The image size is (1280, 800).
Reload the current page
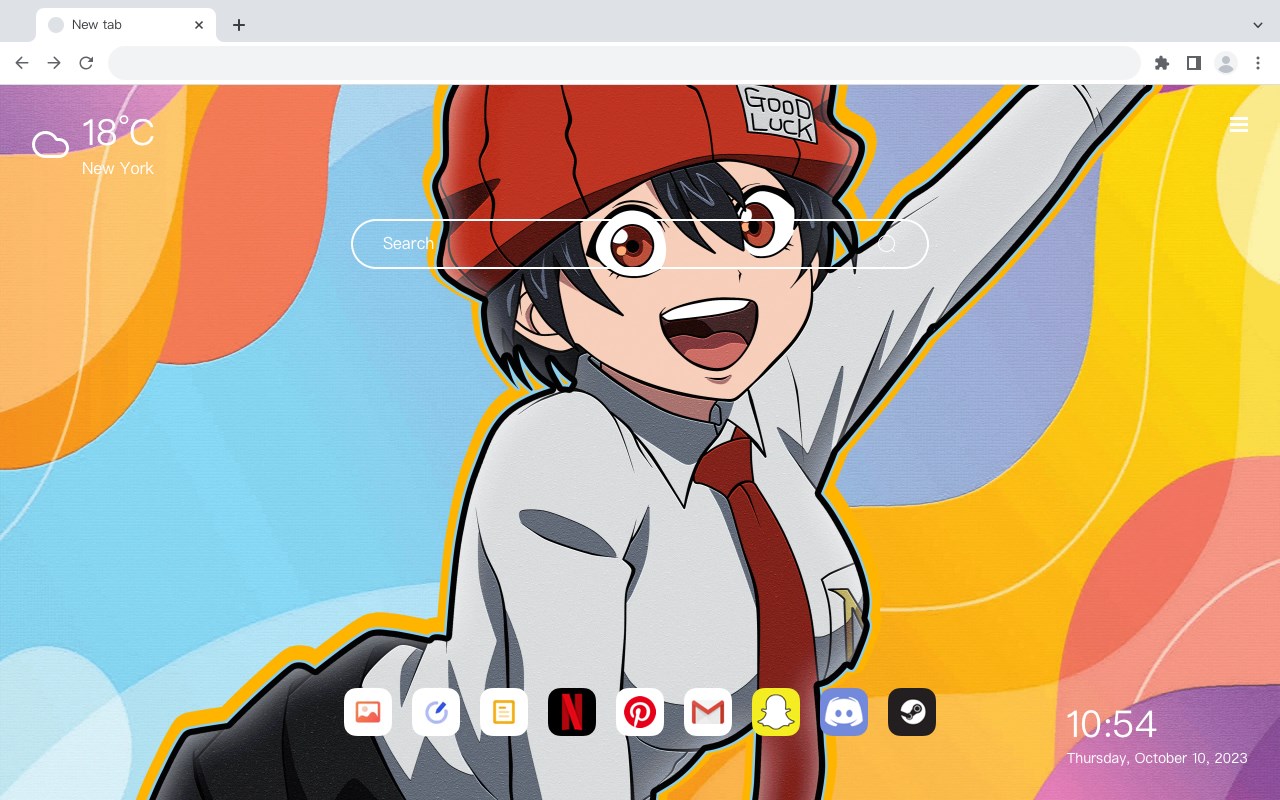tap(86, 63)
